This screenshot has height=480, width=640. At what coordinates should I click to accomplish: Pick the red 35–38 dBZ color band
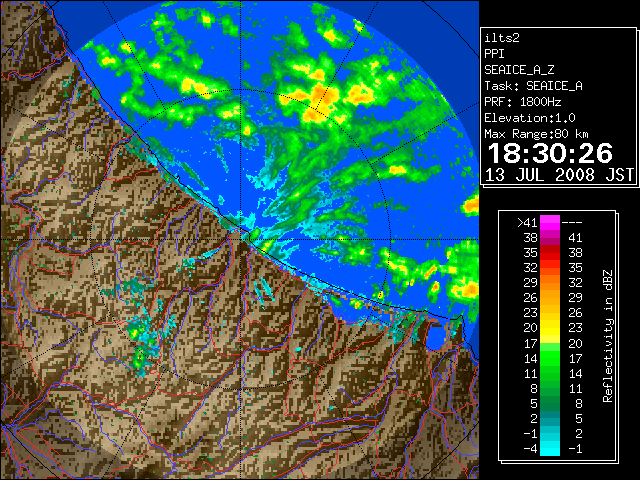click(550, 253)
